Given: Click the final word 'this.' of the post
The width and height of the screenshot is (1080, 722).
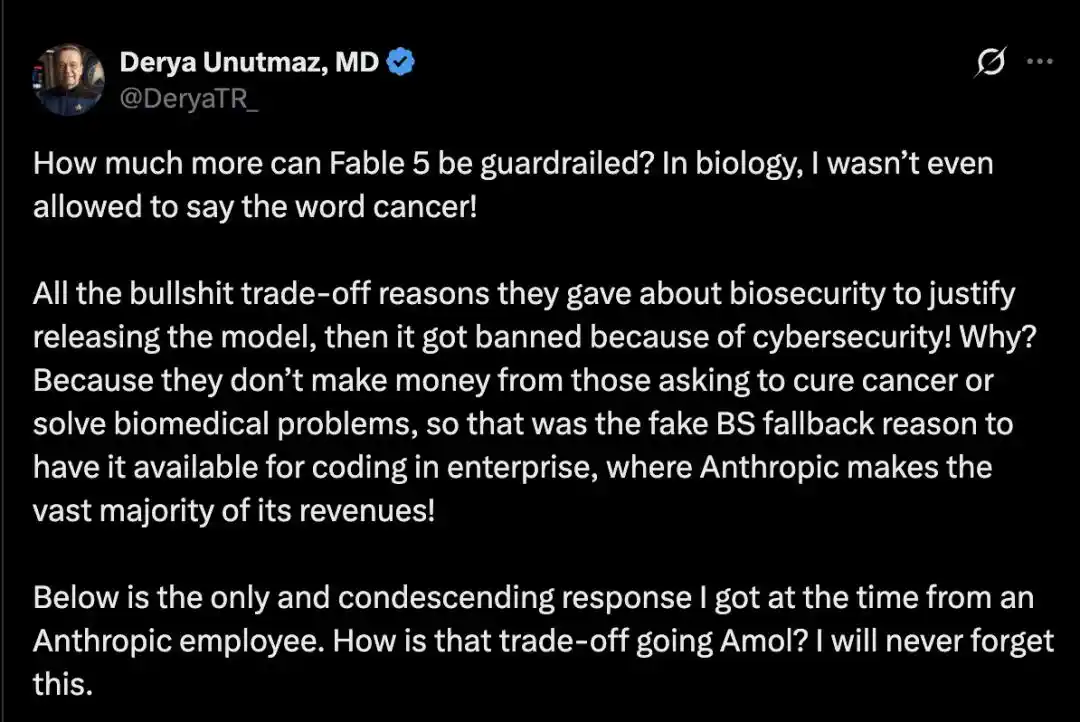Looking at the screenshot, I should 63,684.
